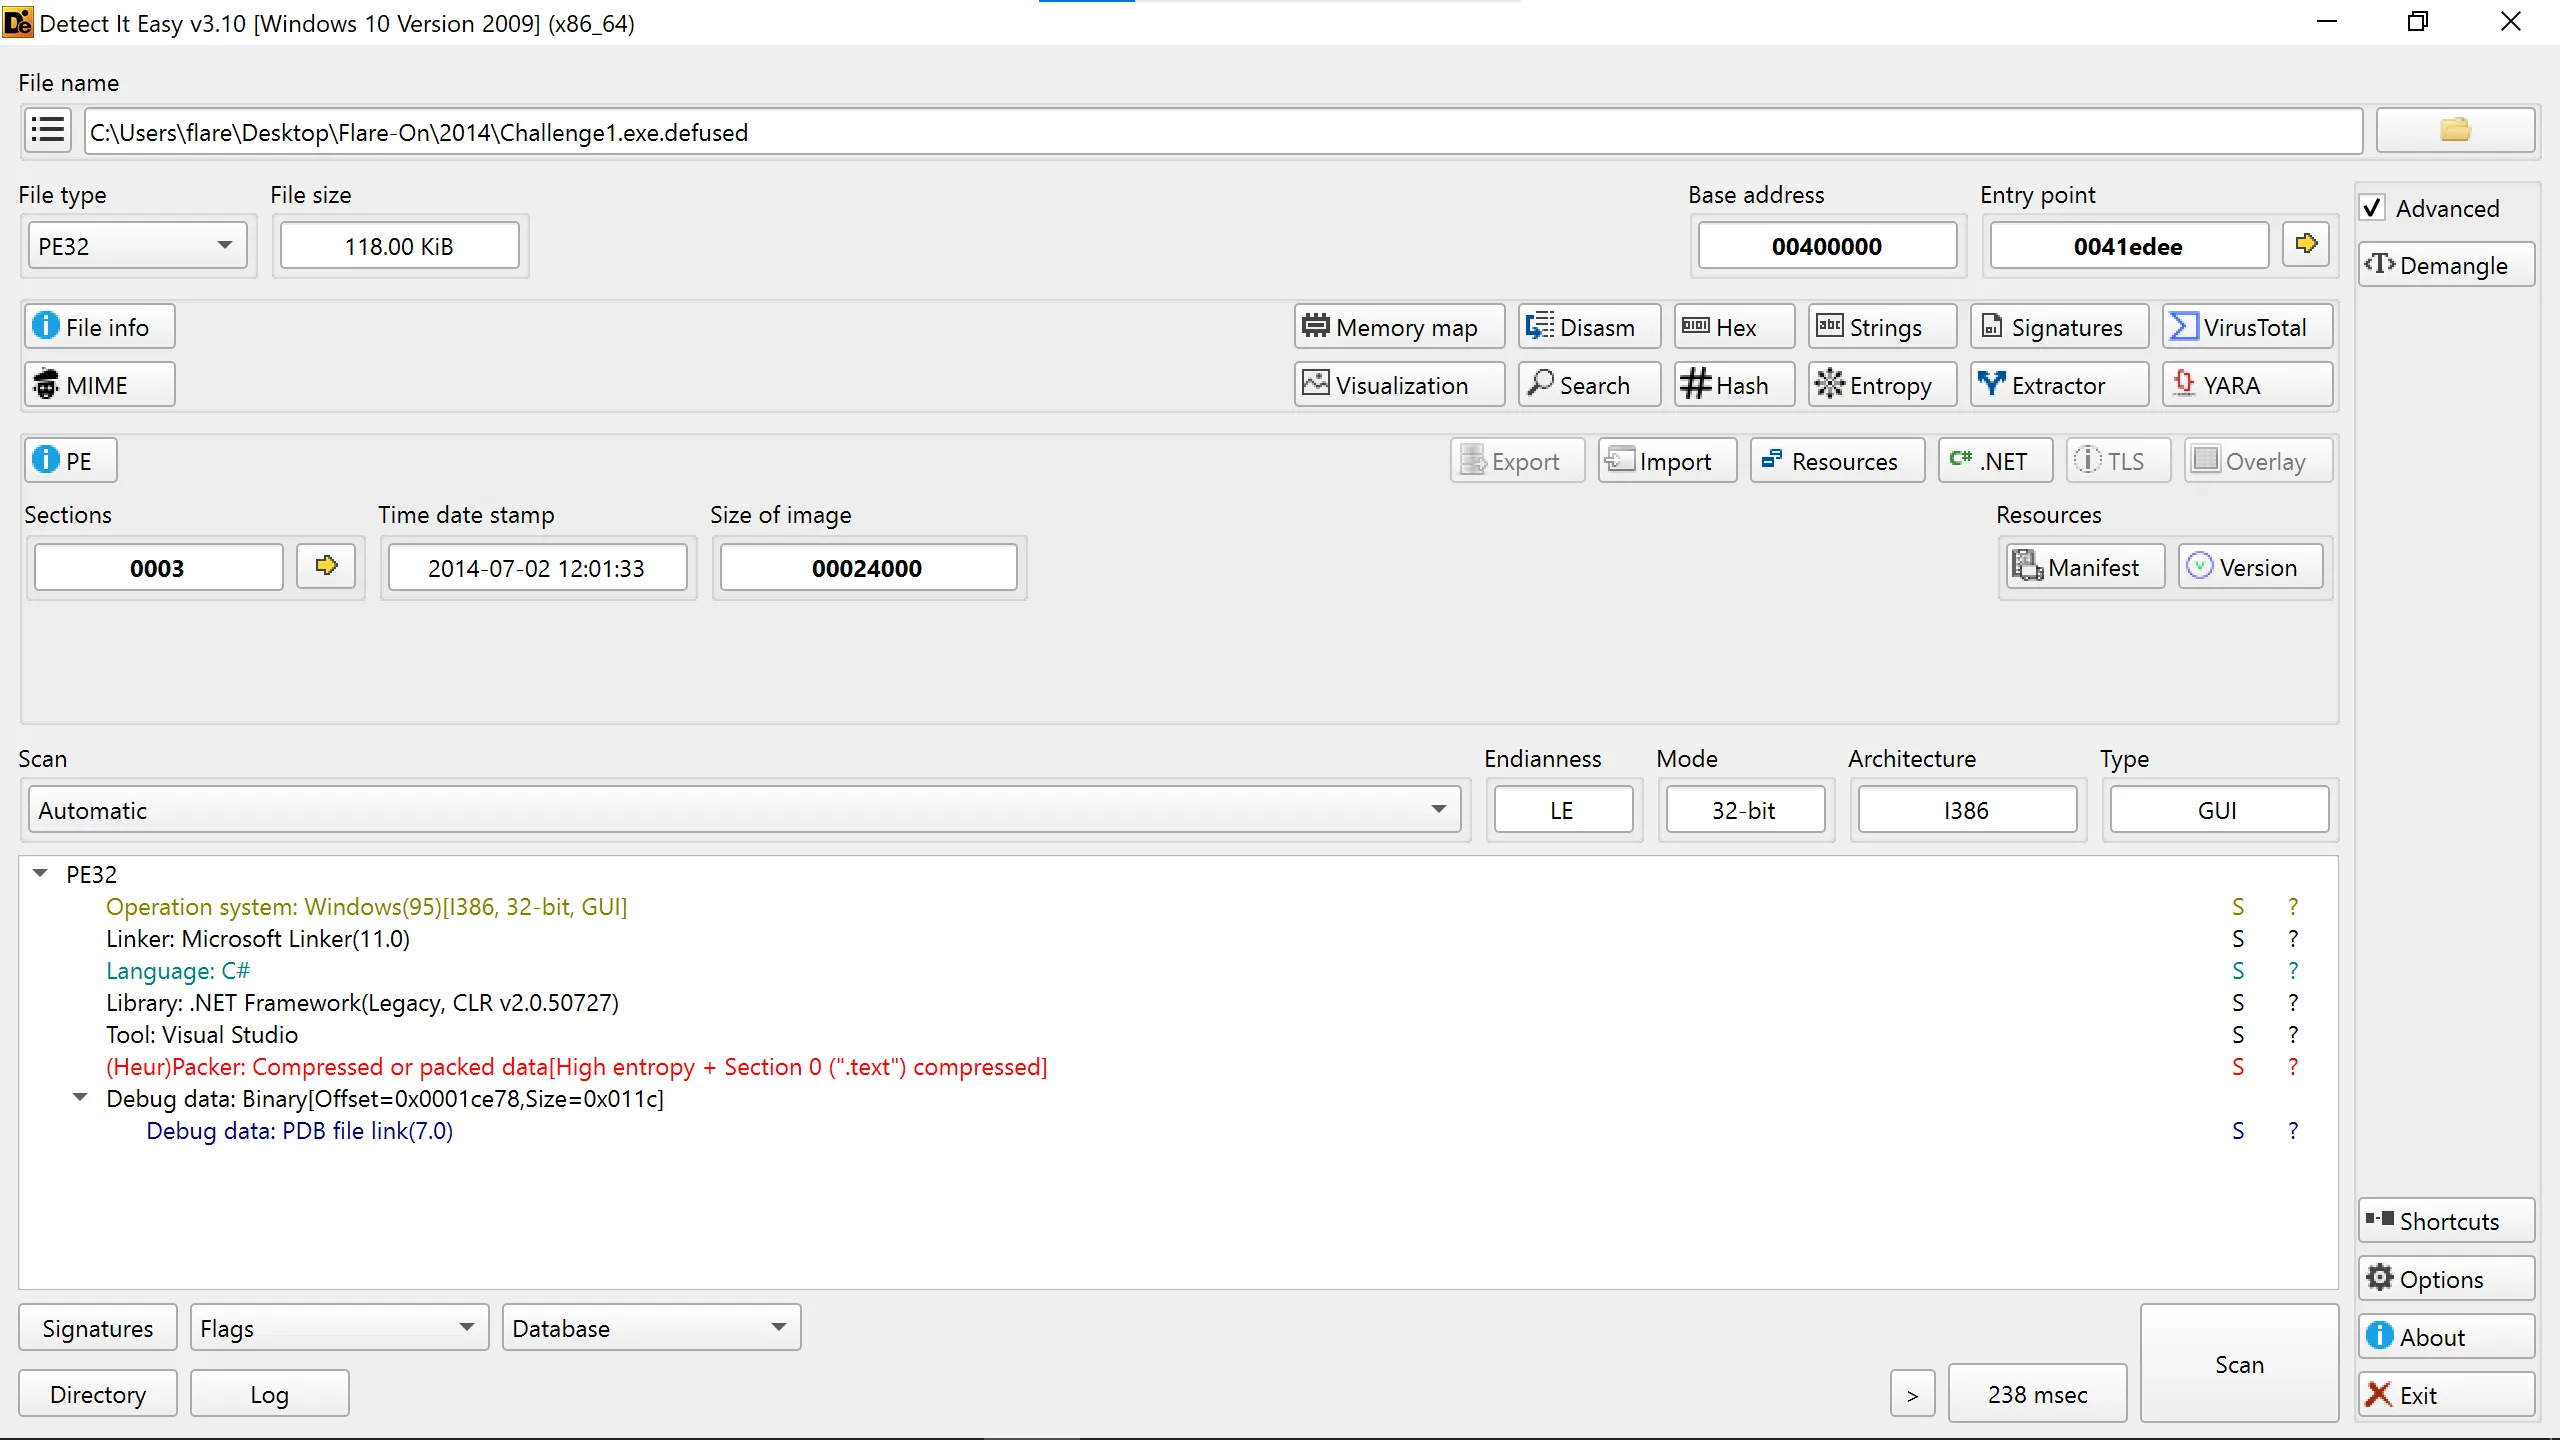Image resolution: width=2560 pixels, height=1440 pixels.
Task: Open sections arrow button beside 0003
Action: pyautogui.click(x=326, y=567)
